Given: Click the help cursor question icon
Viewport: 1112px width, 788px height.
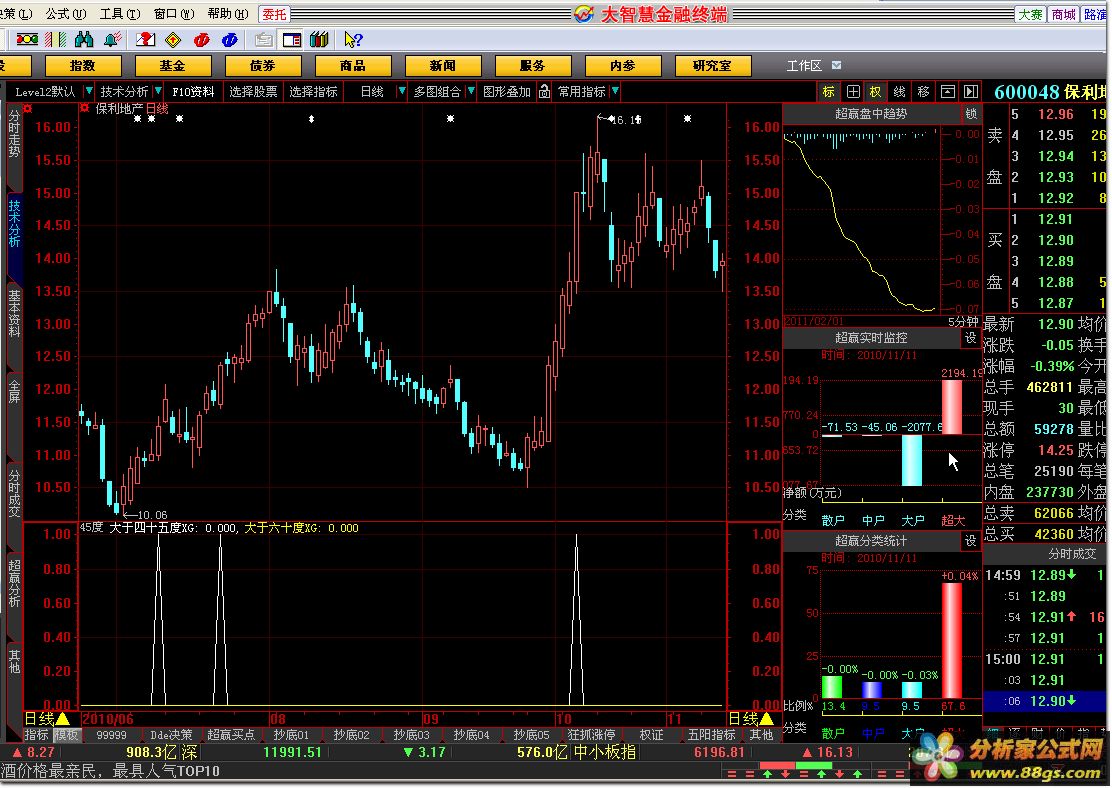Looking at the screenshot, I should [x=352, y=40].
